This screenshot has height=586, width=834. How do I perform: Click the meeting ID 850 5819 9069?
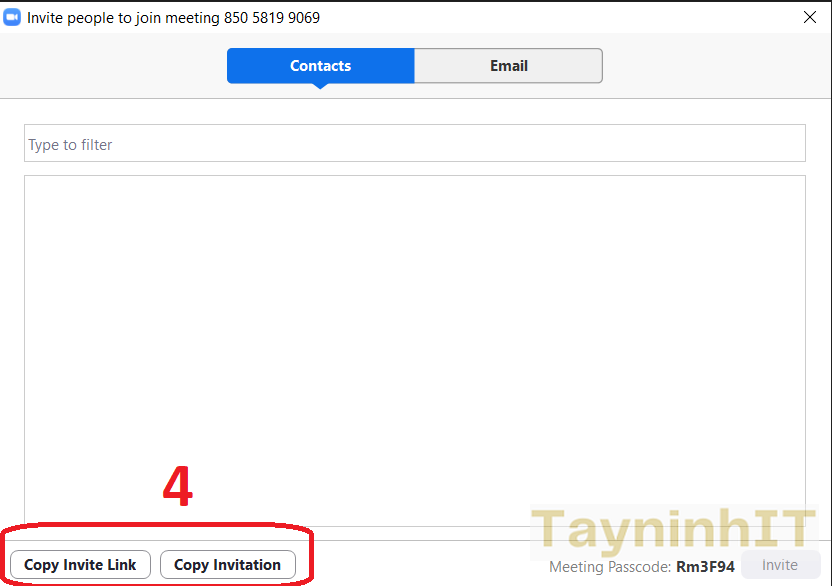click(278, 18)
